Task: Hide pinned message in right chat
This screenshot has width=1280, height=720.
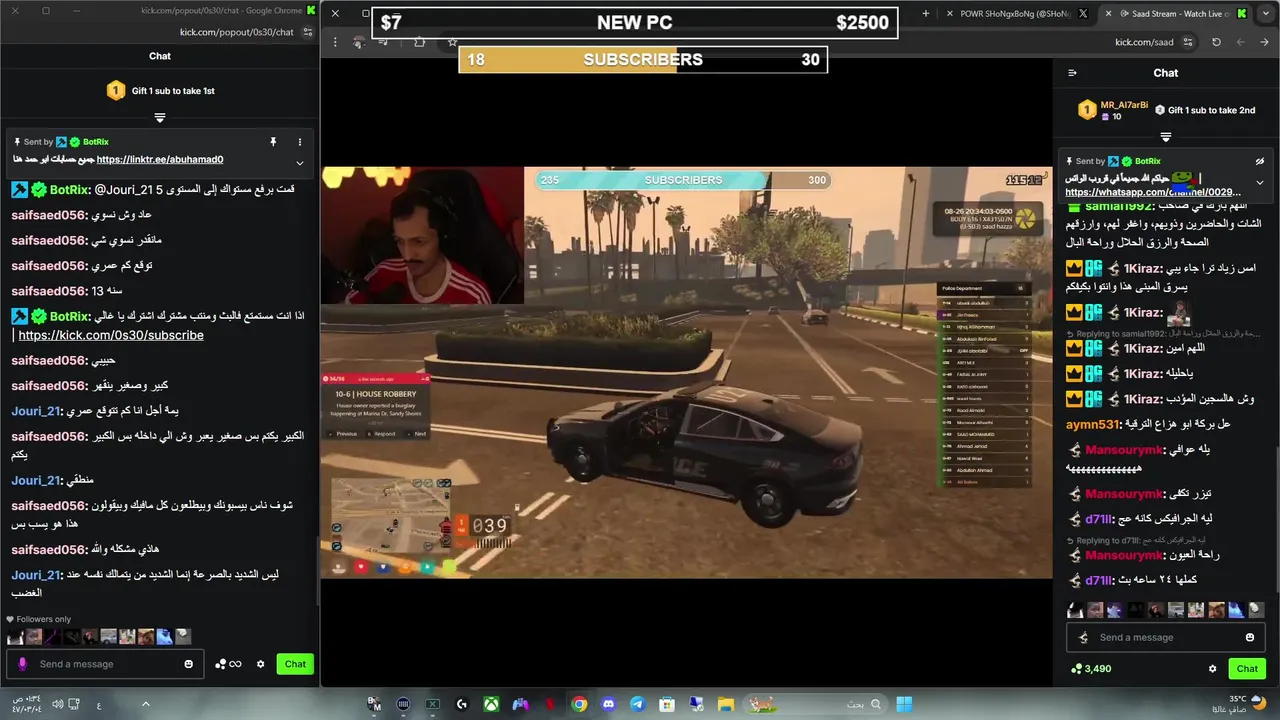Action: tap(1260, 161)
